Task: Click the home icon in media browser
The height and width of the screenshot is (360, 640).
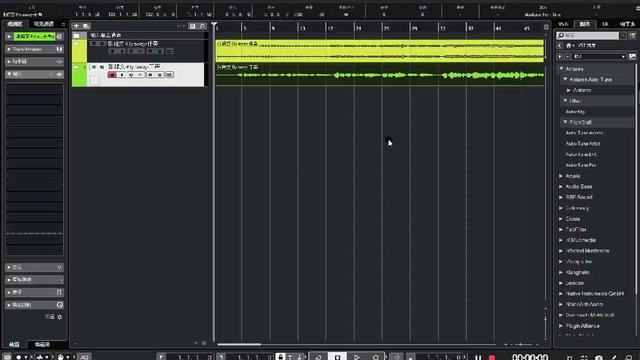Action: click(x=569, y=45)
